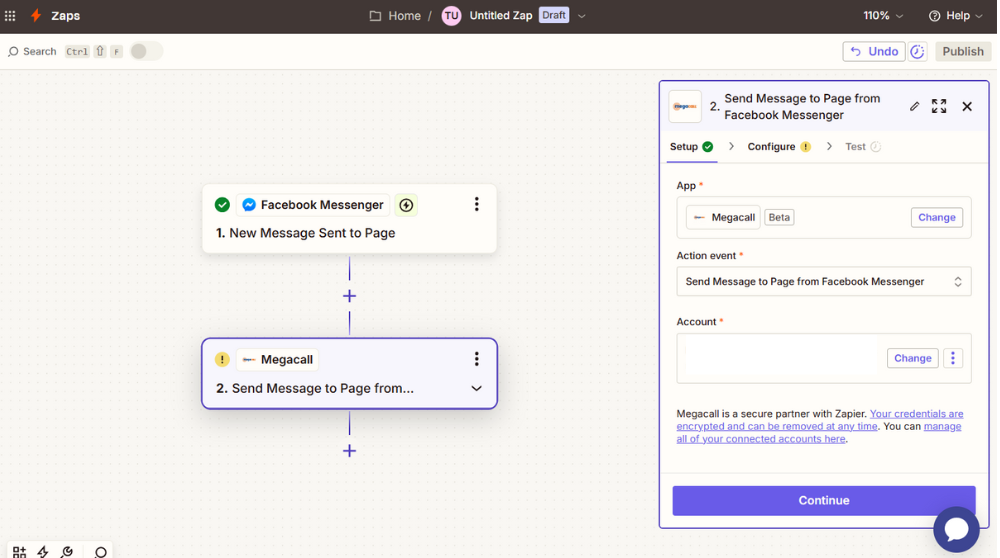The image size is (1000, 558).
Task: Expand the step panel to fullscreen
Action: (x=939, y=106)
